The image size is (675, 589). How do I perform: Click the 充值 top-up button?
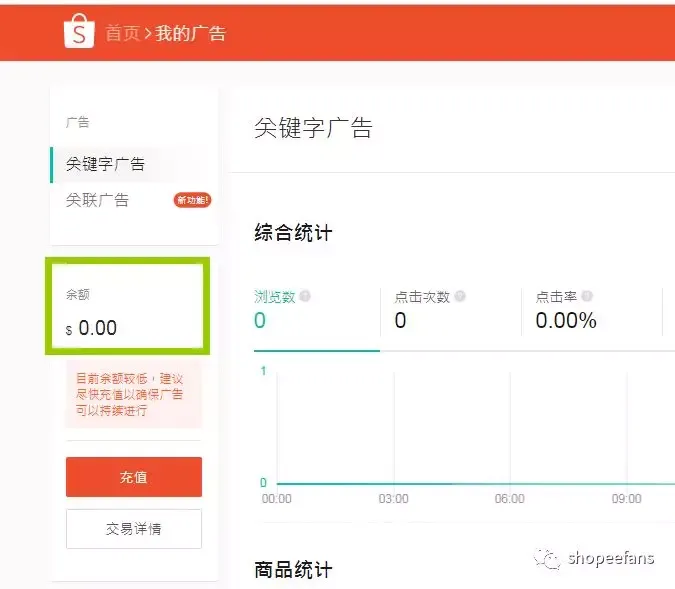134,477
